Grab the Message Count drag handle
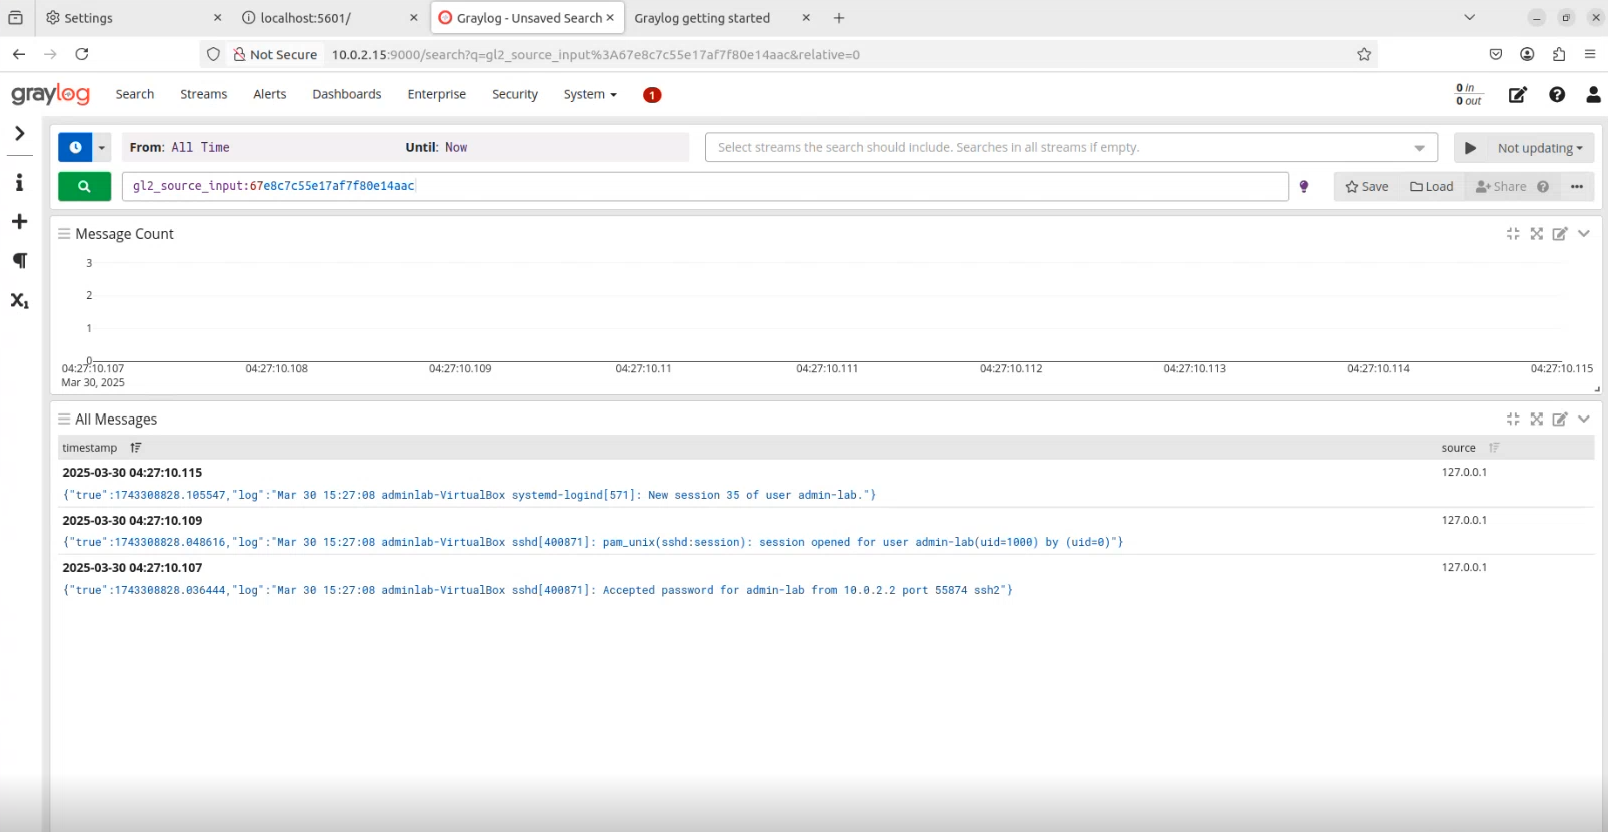Image resolution: width=1608 pixels, height=832 pixels. pos(64,234)
